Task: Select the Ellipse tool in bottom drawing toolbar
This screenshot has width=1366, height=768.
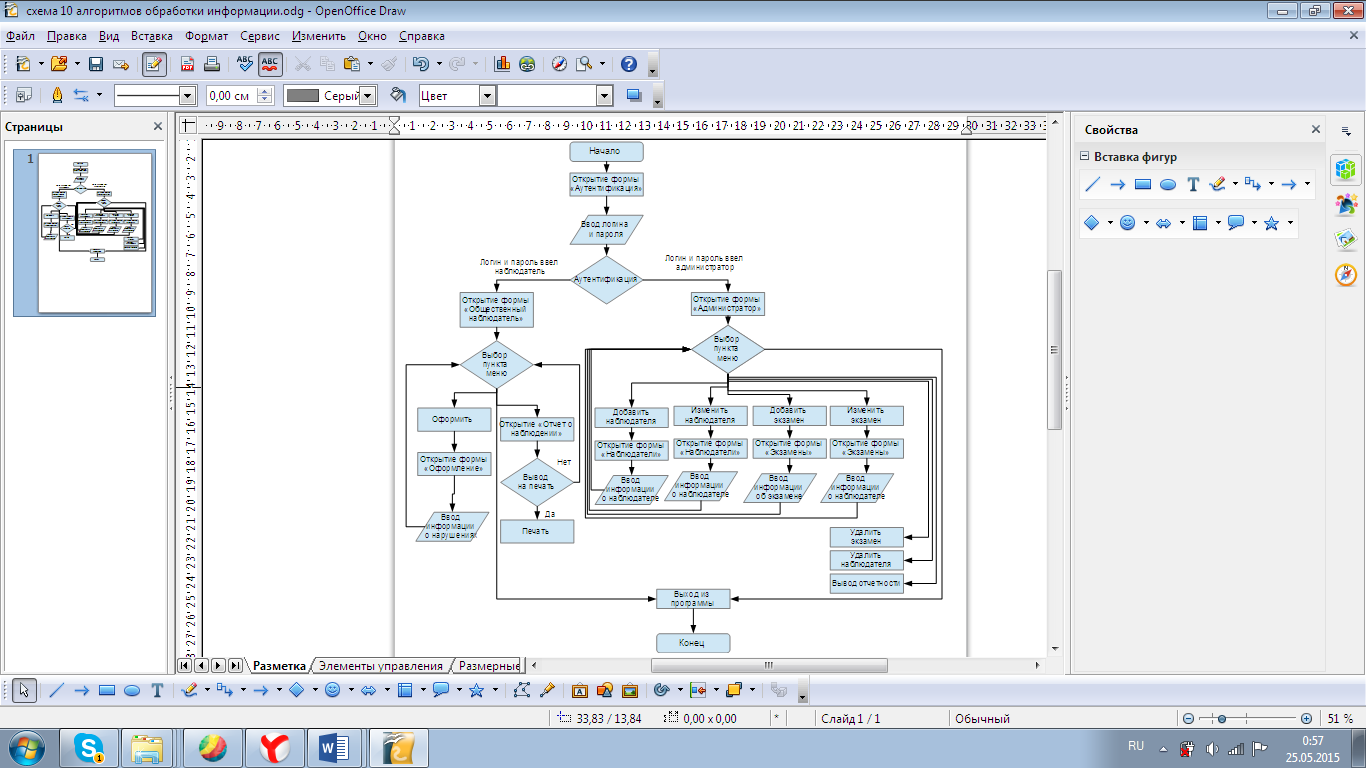Action: pos(132,690)
